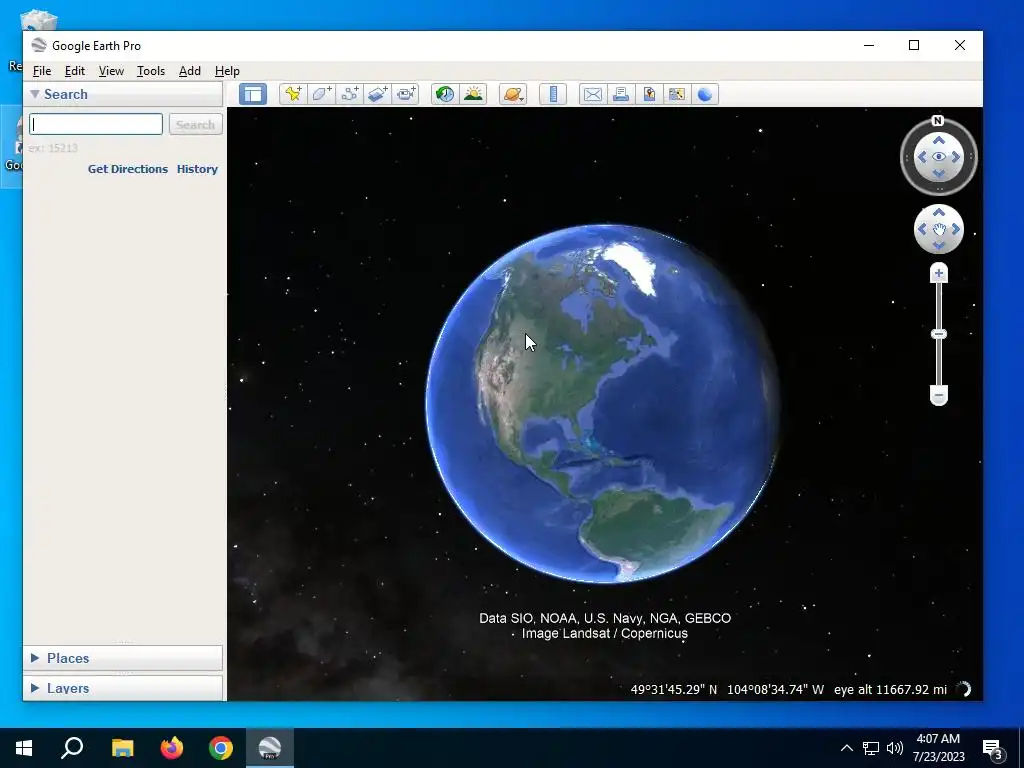Show hidden tray icons chevron
Image resolution: width=1024 pixels, height=768 pixels.
846,748
